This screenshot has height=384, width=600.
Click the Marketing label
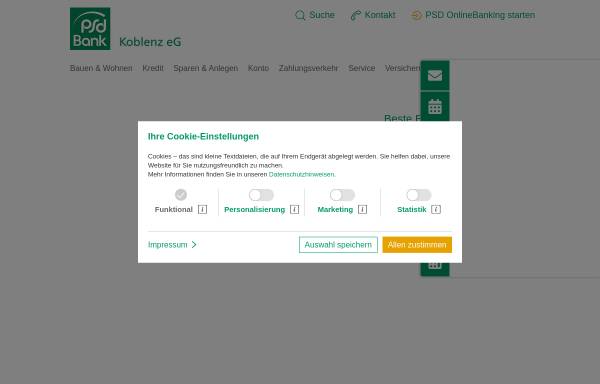coord(335,210)
